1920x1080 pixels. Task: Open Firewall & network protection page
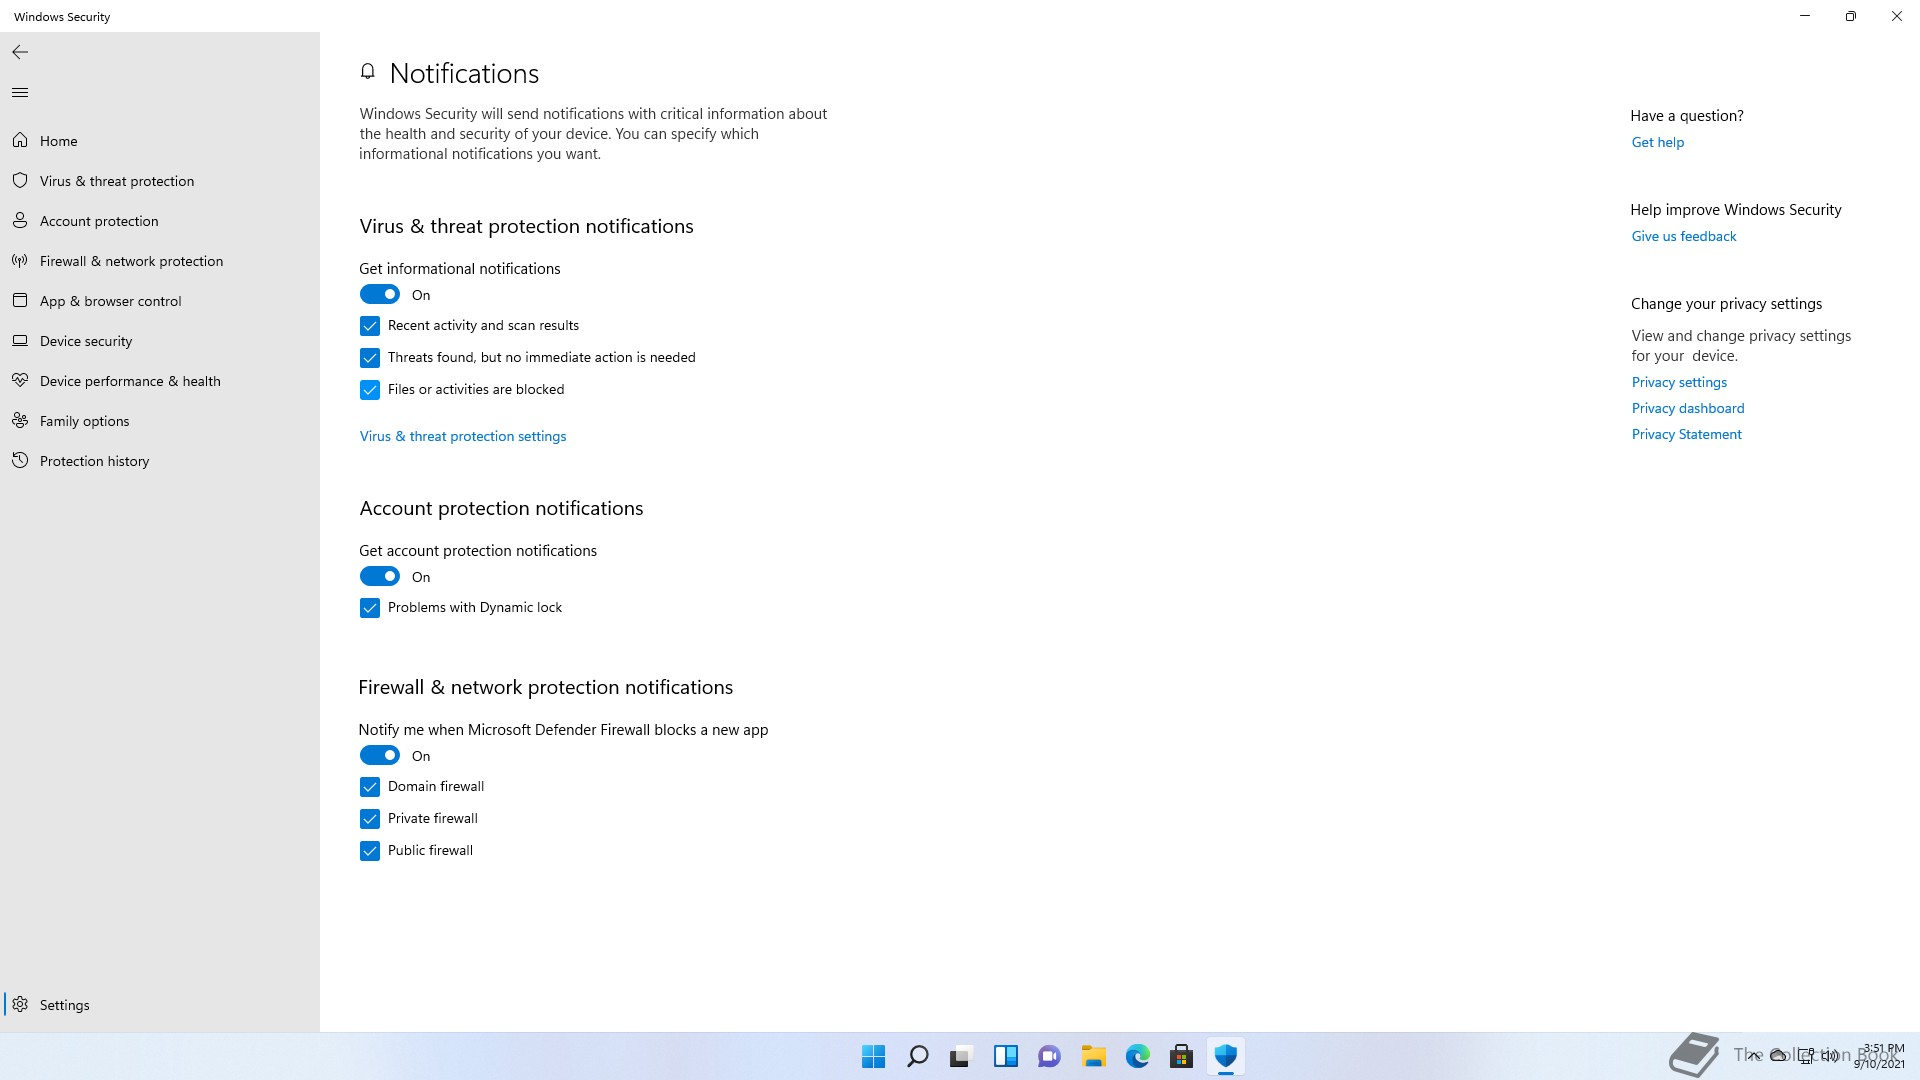pos(160,261)
